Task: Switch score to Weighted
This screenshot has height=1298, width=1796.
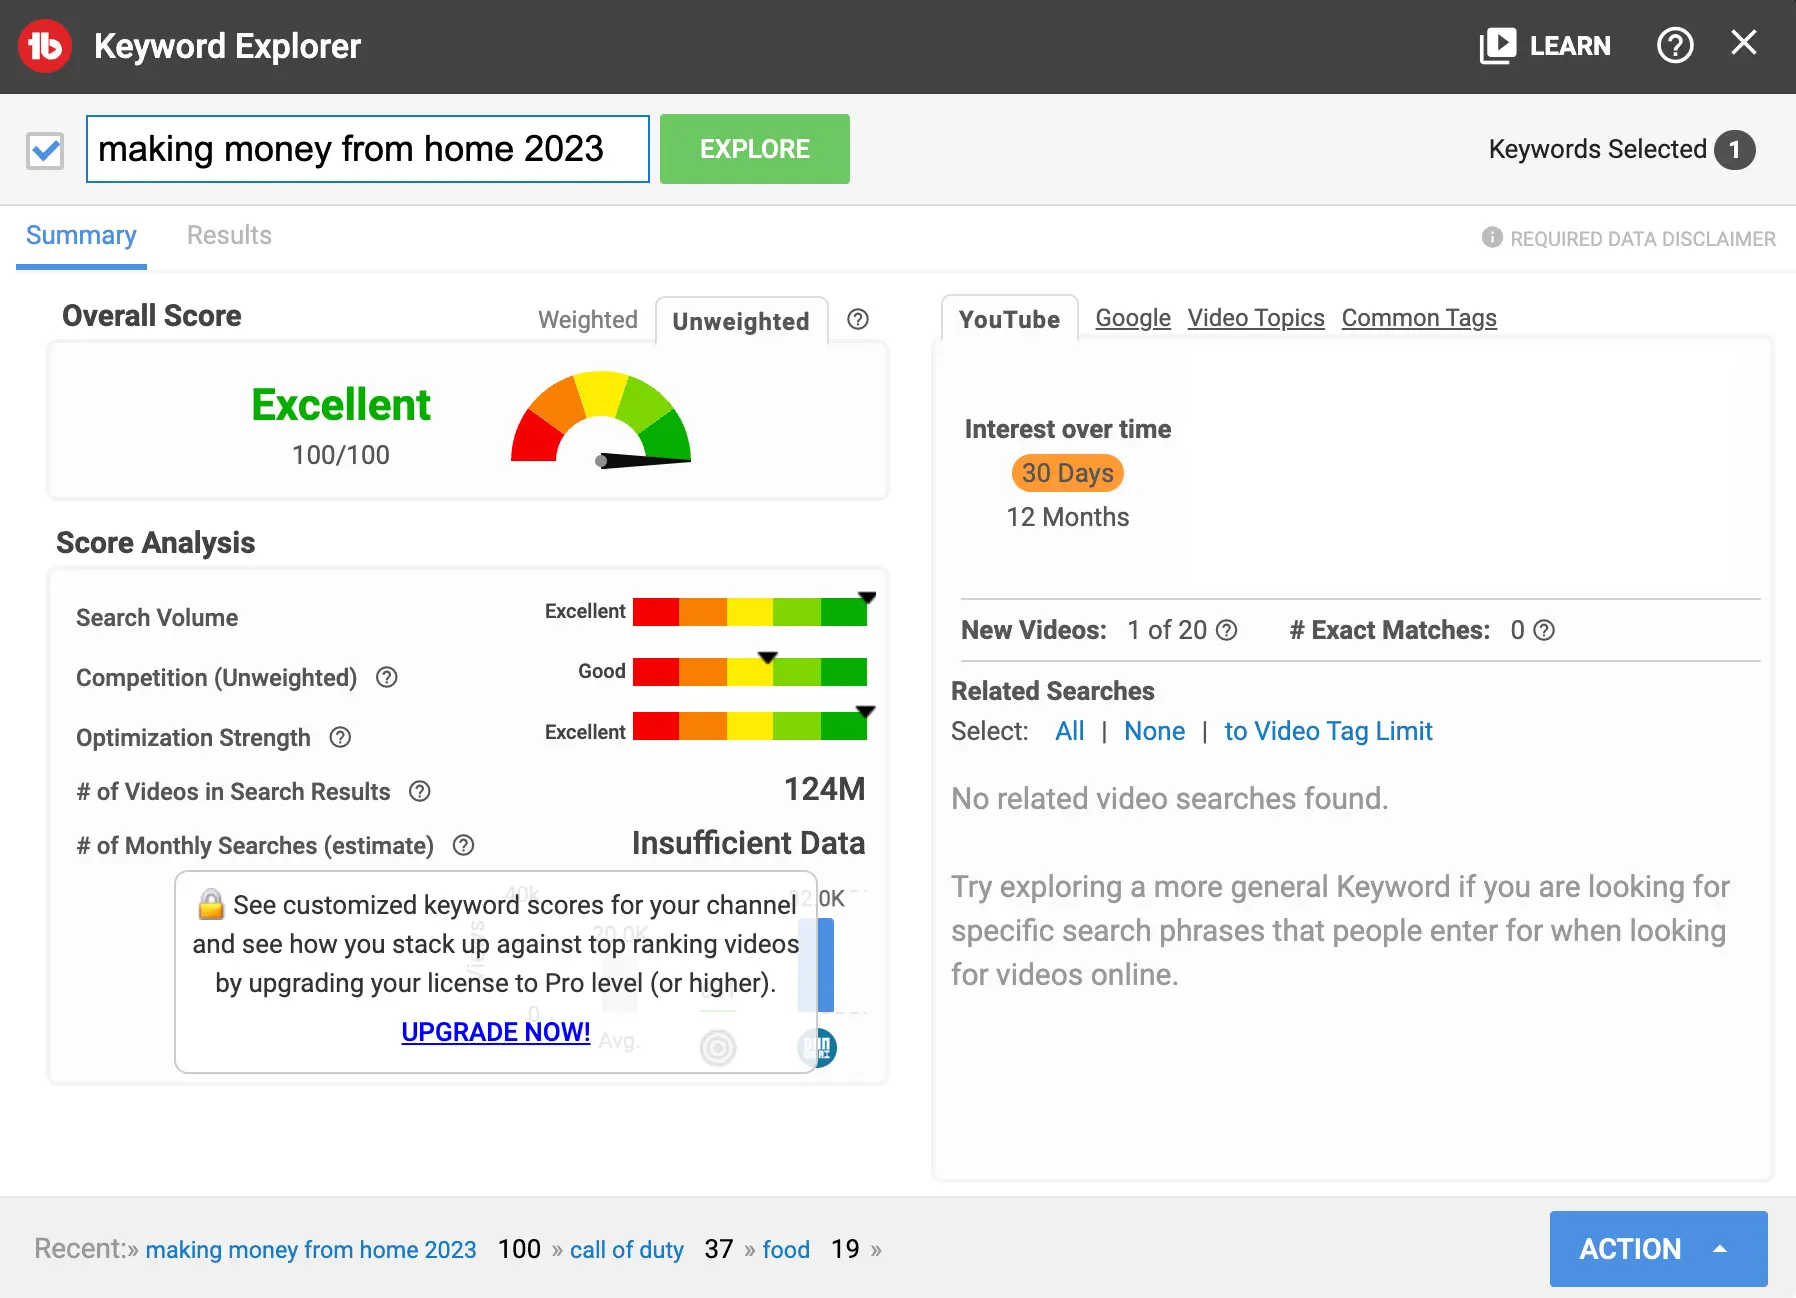Action: coord(587,320)
